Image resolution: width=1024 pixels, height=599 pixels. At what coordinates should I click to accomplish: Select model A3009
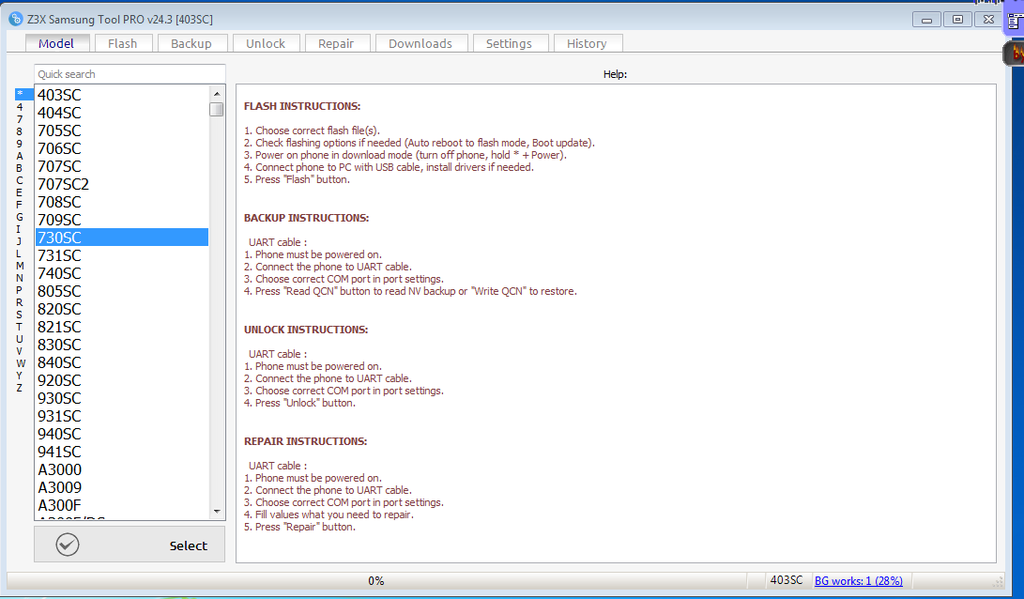coord(122,487)
